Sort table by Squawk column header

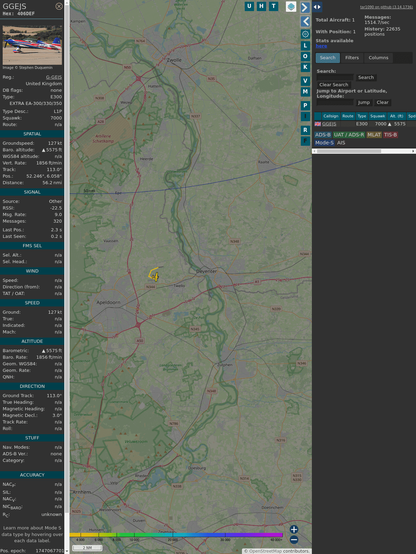coord(377,116)
